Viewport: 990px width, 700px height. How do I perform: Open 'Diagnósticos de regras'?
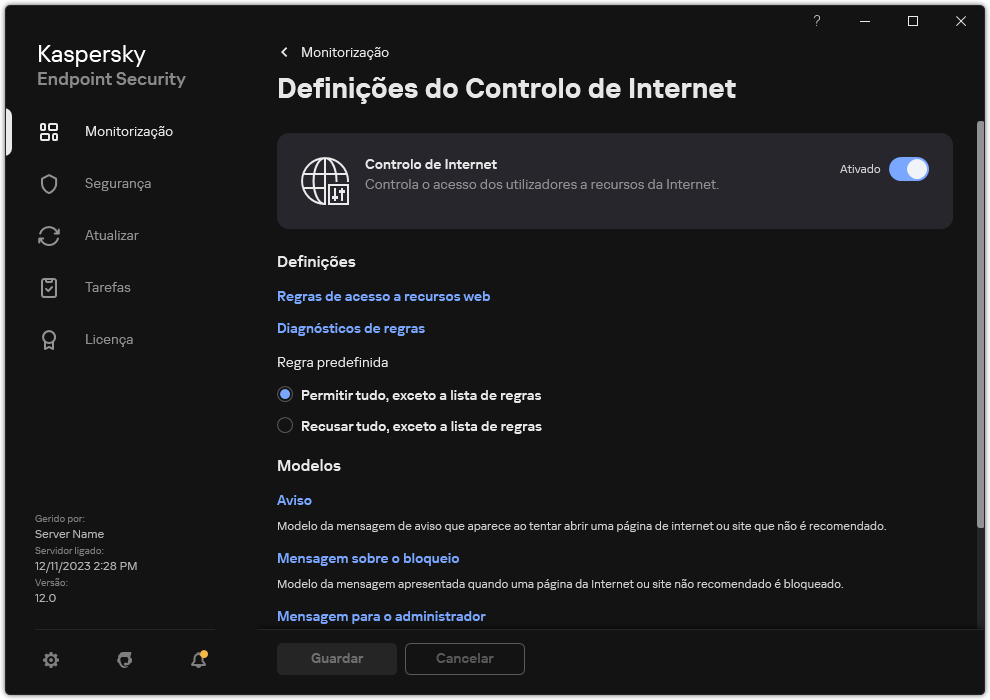coord(351,328)
